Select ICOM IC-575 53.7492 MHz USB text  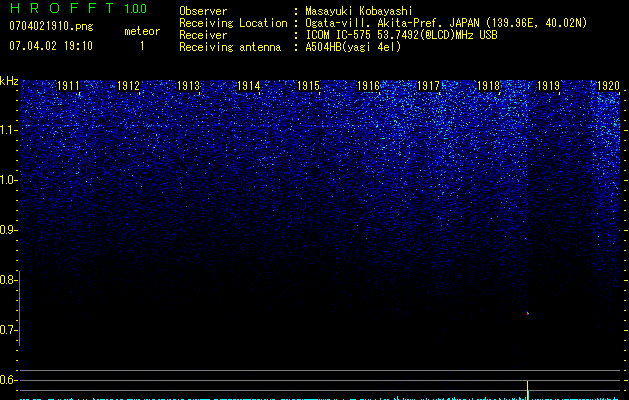pos(401,35)
